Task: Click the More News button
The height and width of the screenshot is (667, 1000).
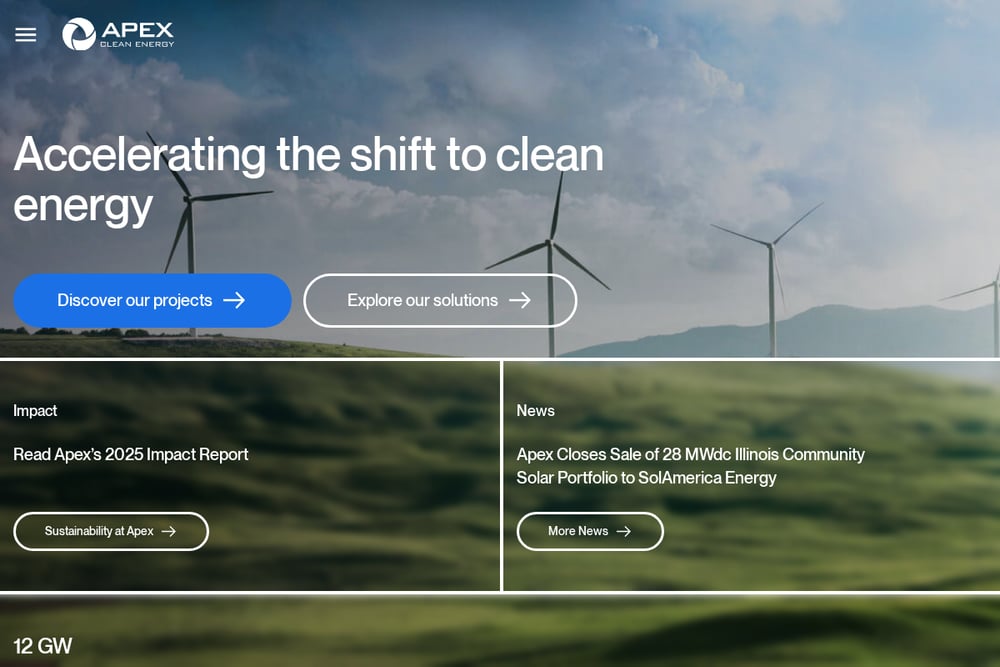Action: pos(590,531)
